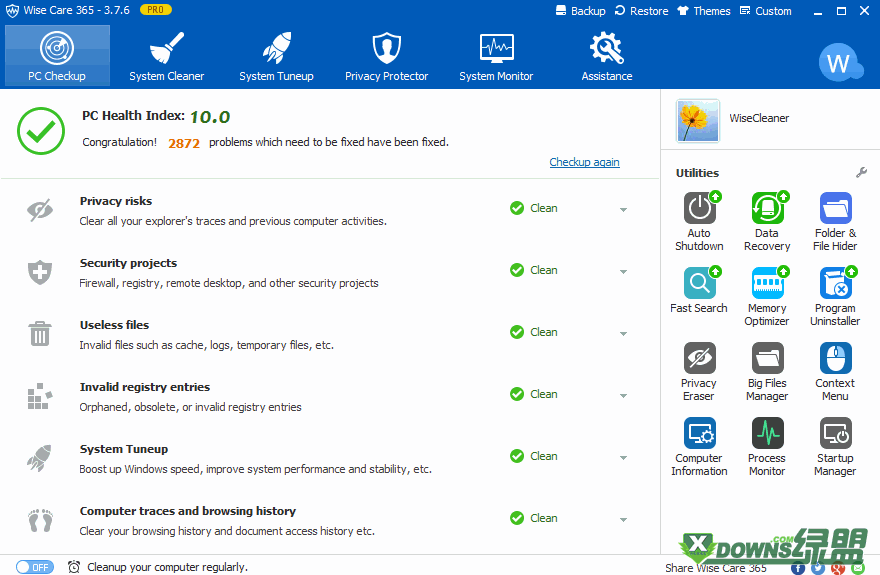Viewport: 880px width, 575px height.
Task: Open Computer Information utility
Action: pyautogui.click(x=699, y=447)
